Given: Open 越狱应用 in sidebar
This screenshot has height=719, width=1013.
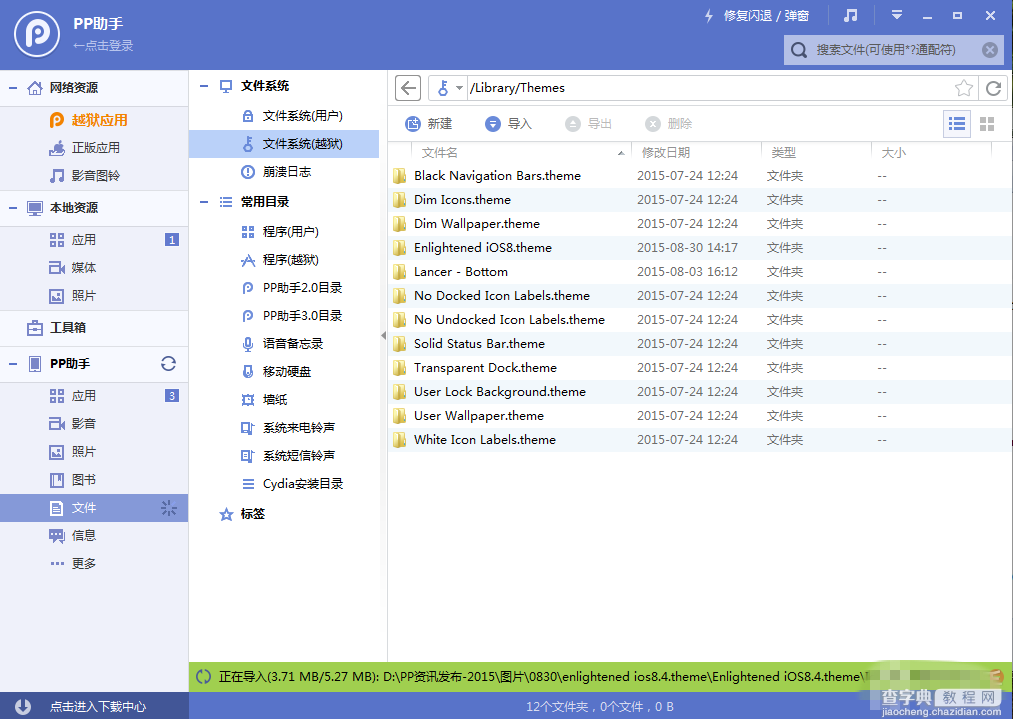Looking at the screenshot, I should tap(94, 120).
